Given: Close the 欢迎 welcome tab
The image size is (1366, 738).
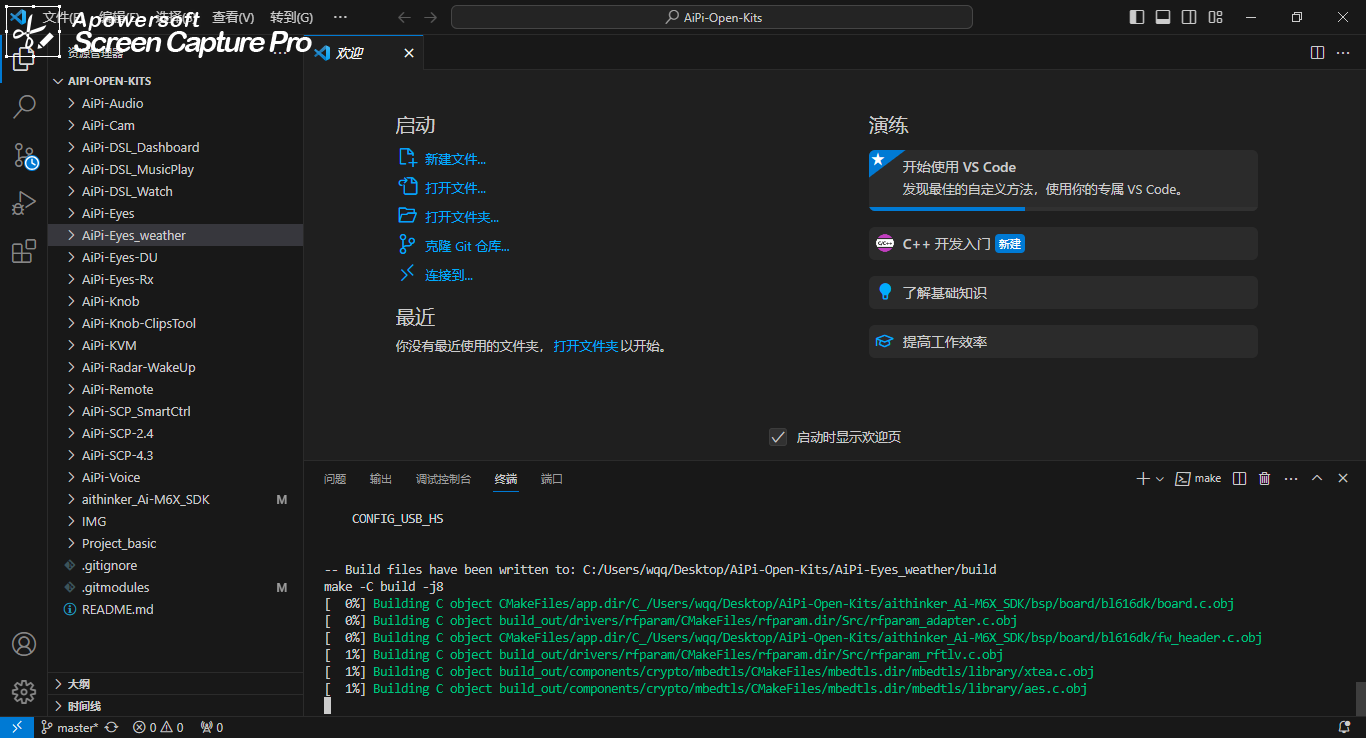Looking at the screenshot, I should coord(409,53).
